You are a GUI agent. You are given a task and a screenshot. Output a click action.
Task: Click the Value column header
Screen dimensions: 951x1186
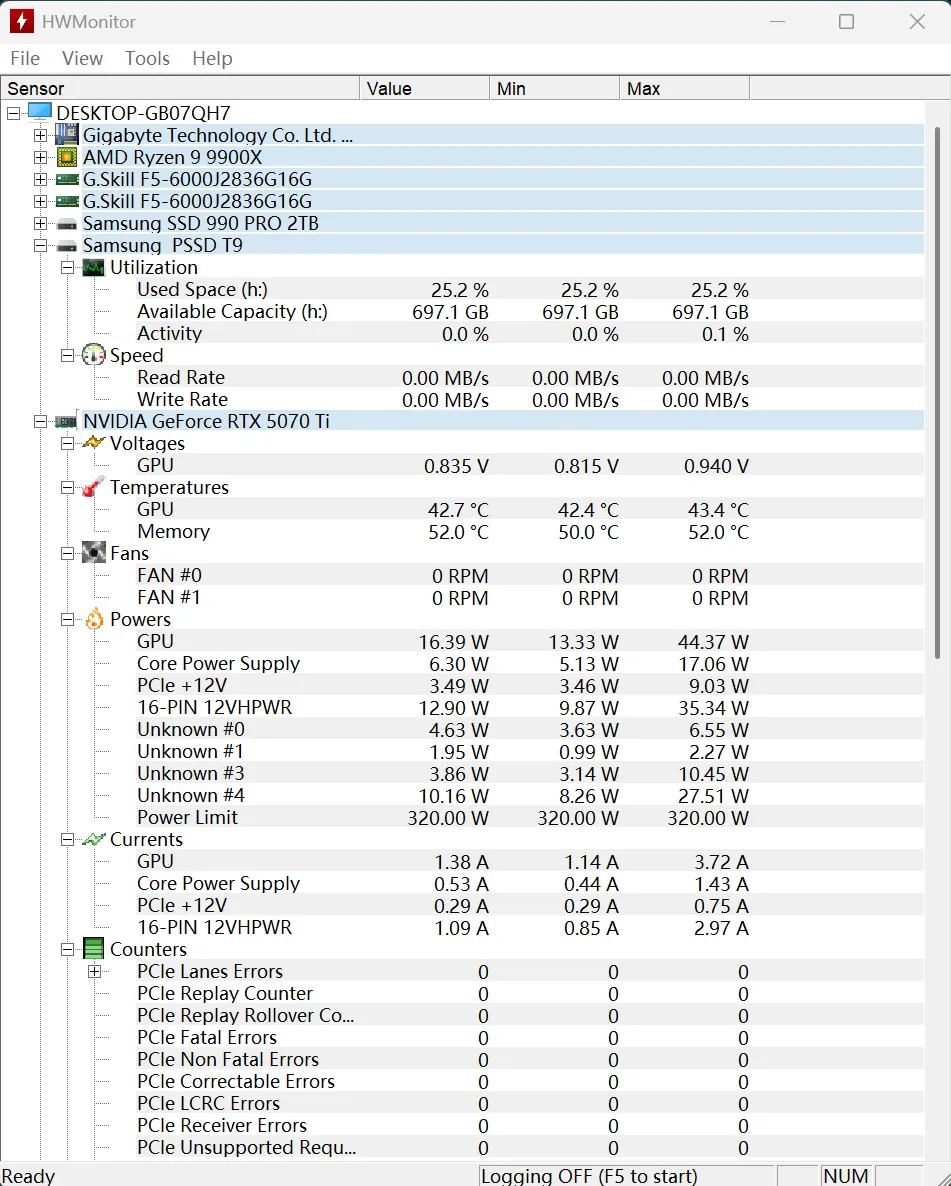point(424,88)
